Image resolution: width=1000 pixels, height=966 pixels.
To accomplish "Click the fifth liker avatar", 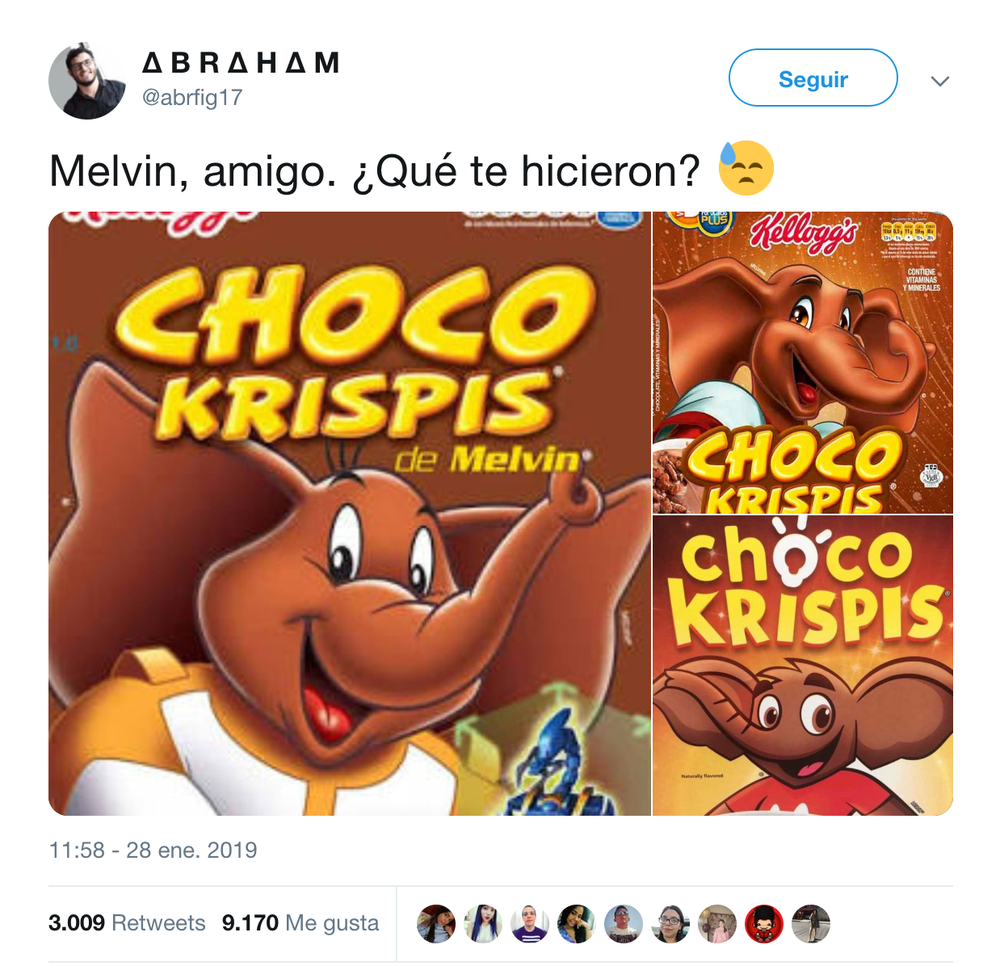I will [x=624, y=923].
